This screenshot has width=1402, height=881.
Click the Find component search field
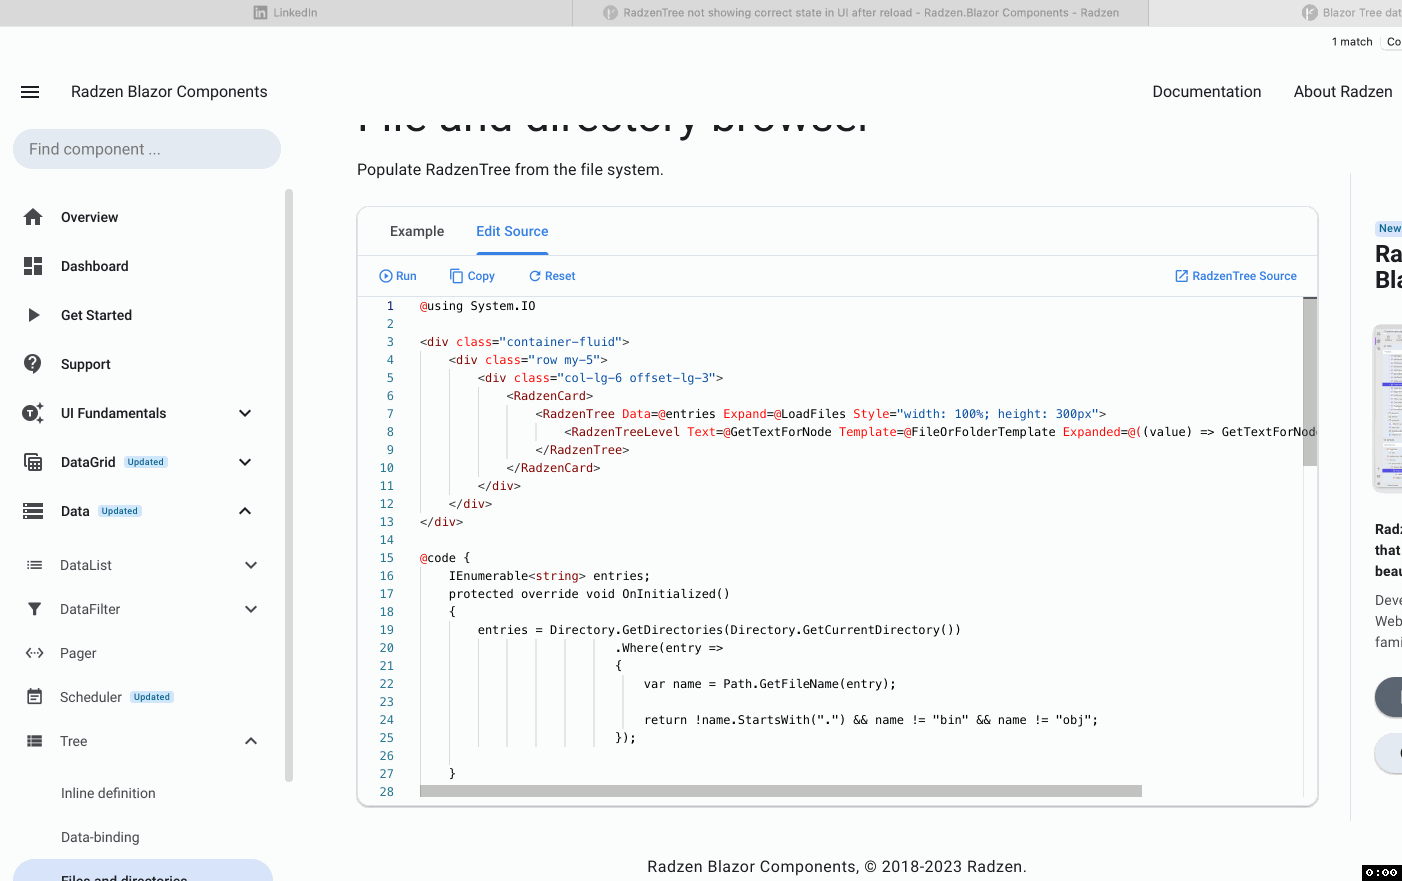tap(147, 149)
